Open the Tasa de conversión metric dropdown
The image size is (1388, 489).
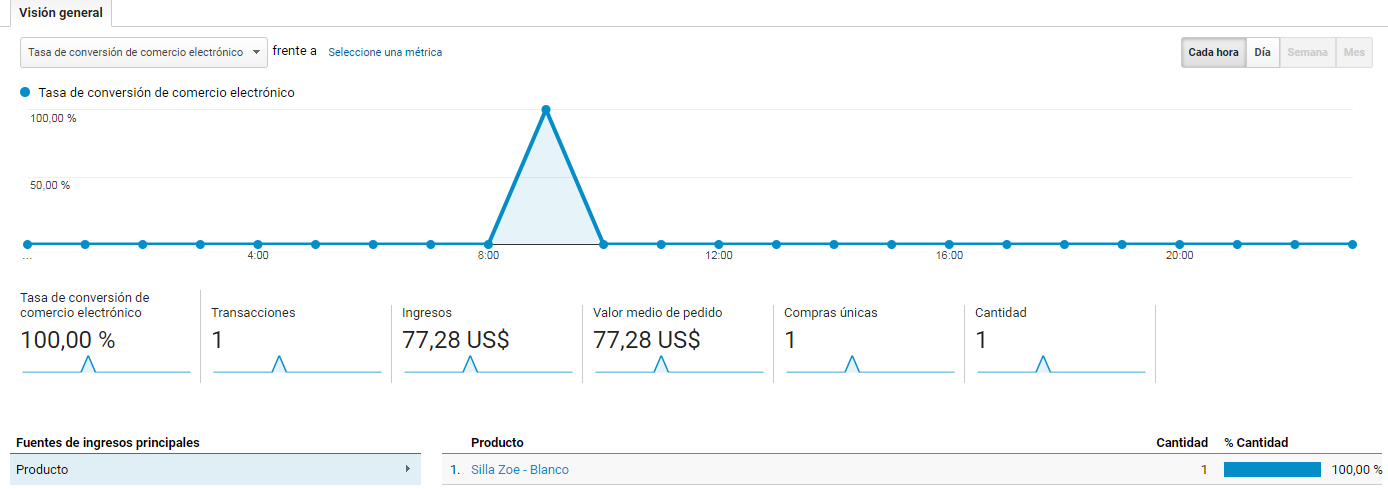coord(144,52)
